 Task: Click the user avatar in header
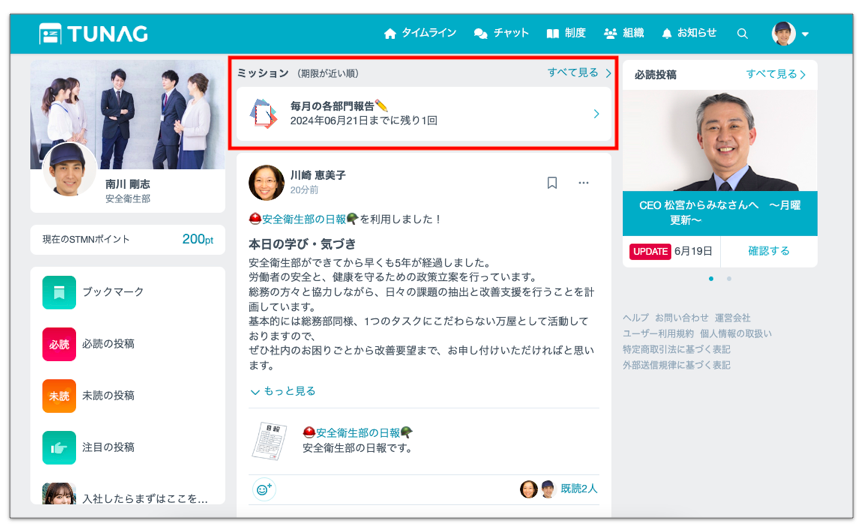tap(784, 34)
